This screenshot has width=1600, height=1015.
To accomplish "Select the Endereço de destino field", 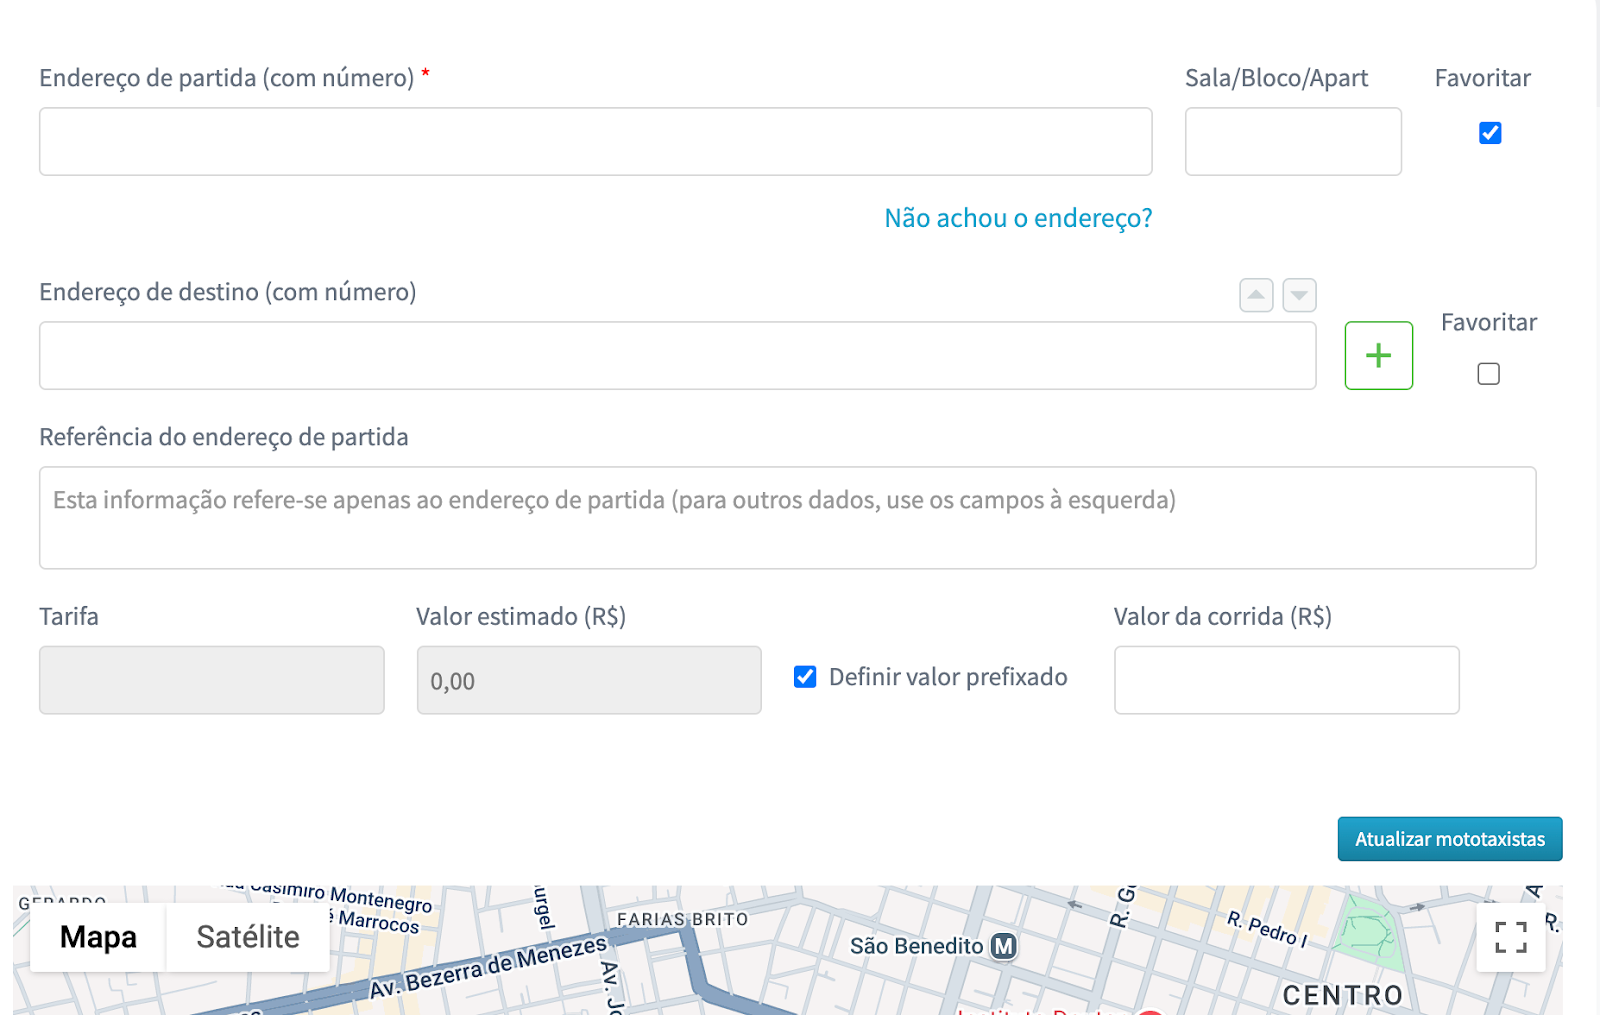I will [677, 356].
